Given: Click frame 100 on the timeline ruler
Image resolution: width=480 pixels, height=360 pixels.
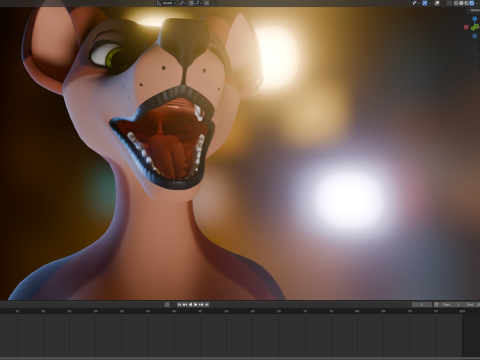Looking at the screenshot, I should pyautogui.click(x=462, y=311).
